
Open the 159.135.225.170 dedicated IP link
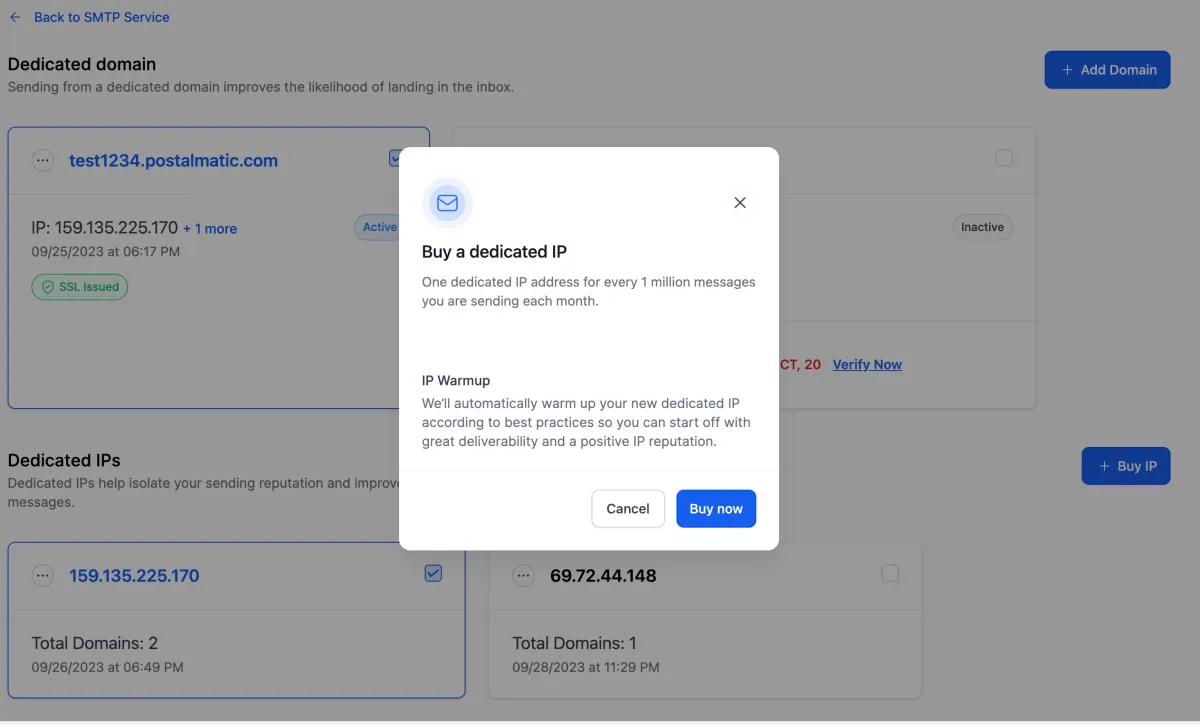click(x=134, y=575)
